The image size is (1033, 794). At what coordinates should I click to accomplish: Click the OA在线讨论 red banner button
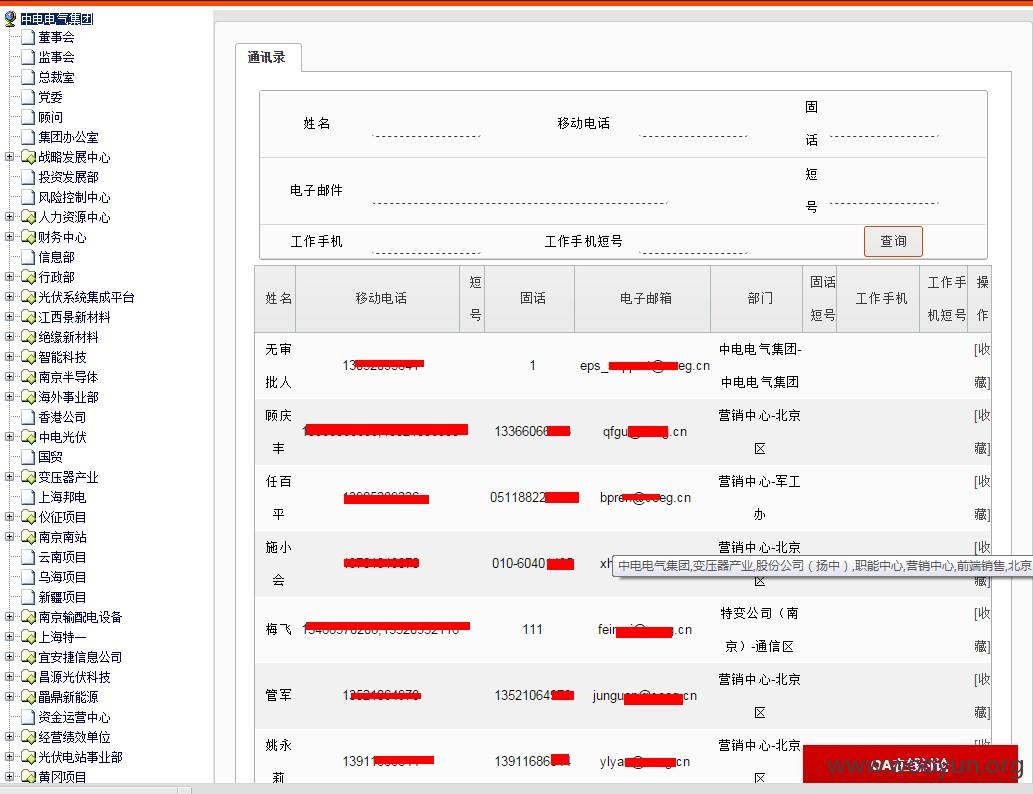(910, 764)
